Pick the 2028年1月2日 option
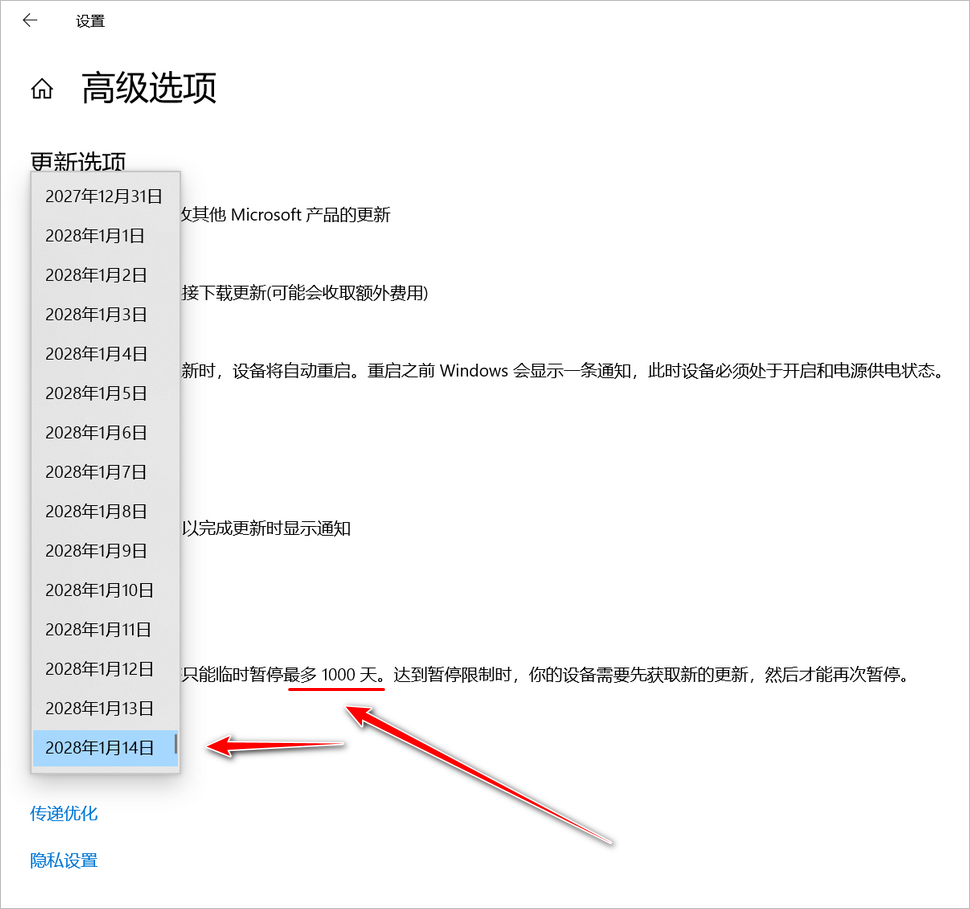 [x=96, y=275]
